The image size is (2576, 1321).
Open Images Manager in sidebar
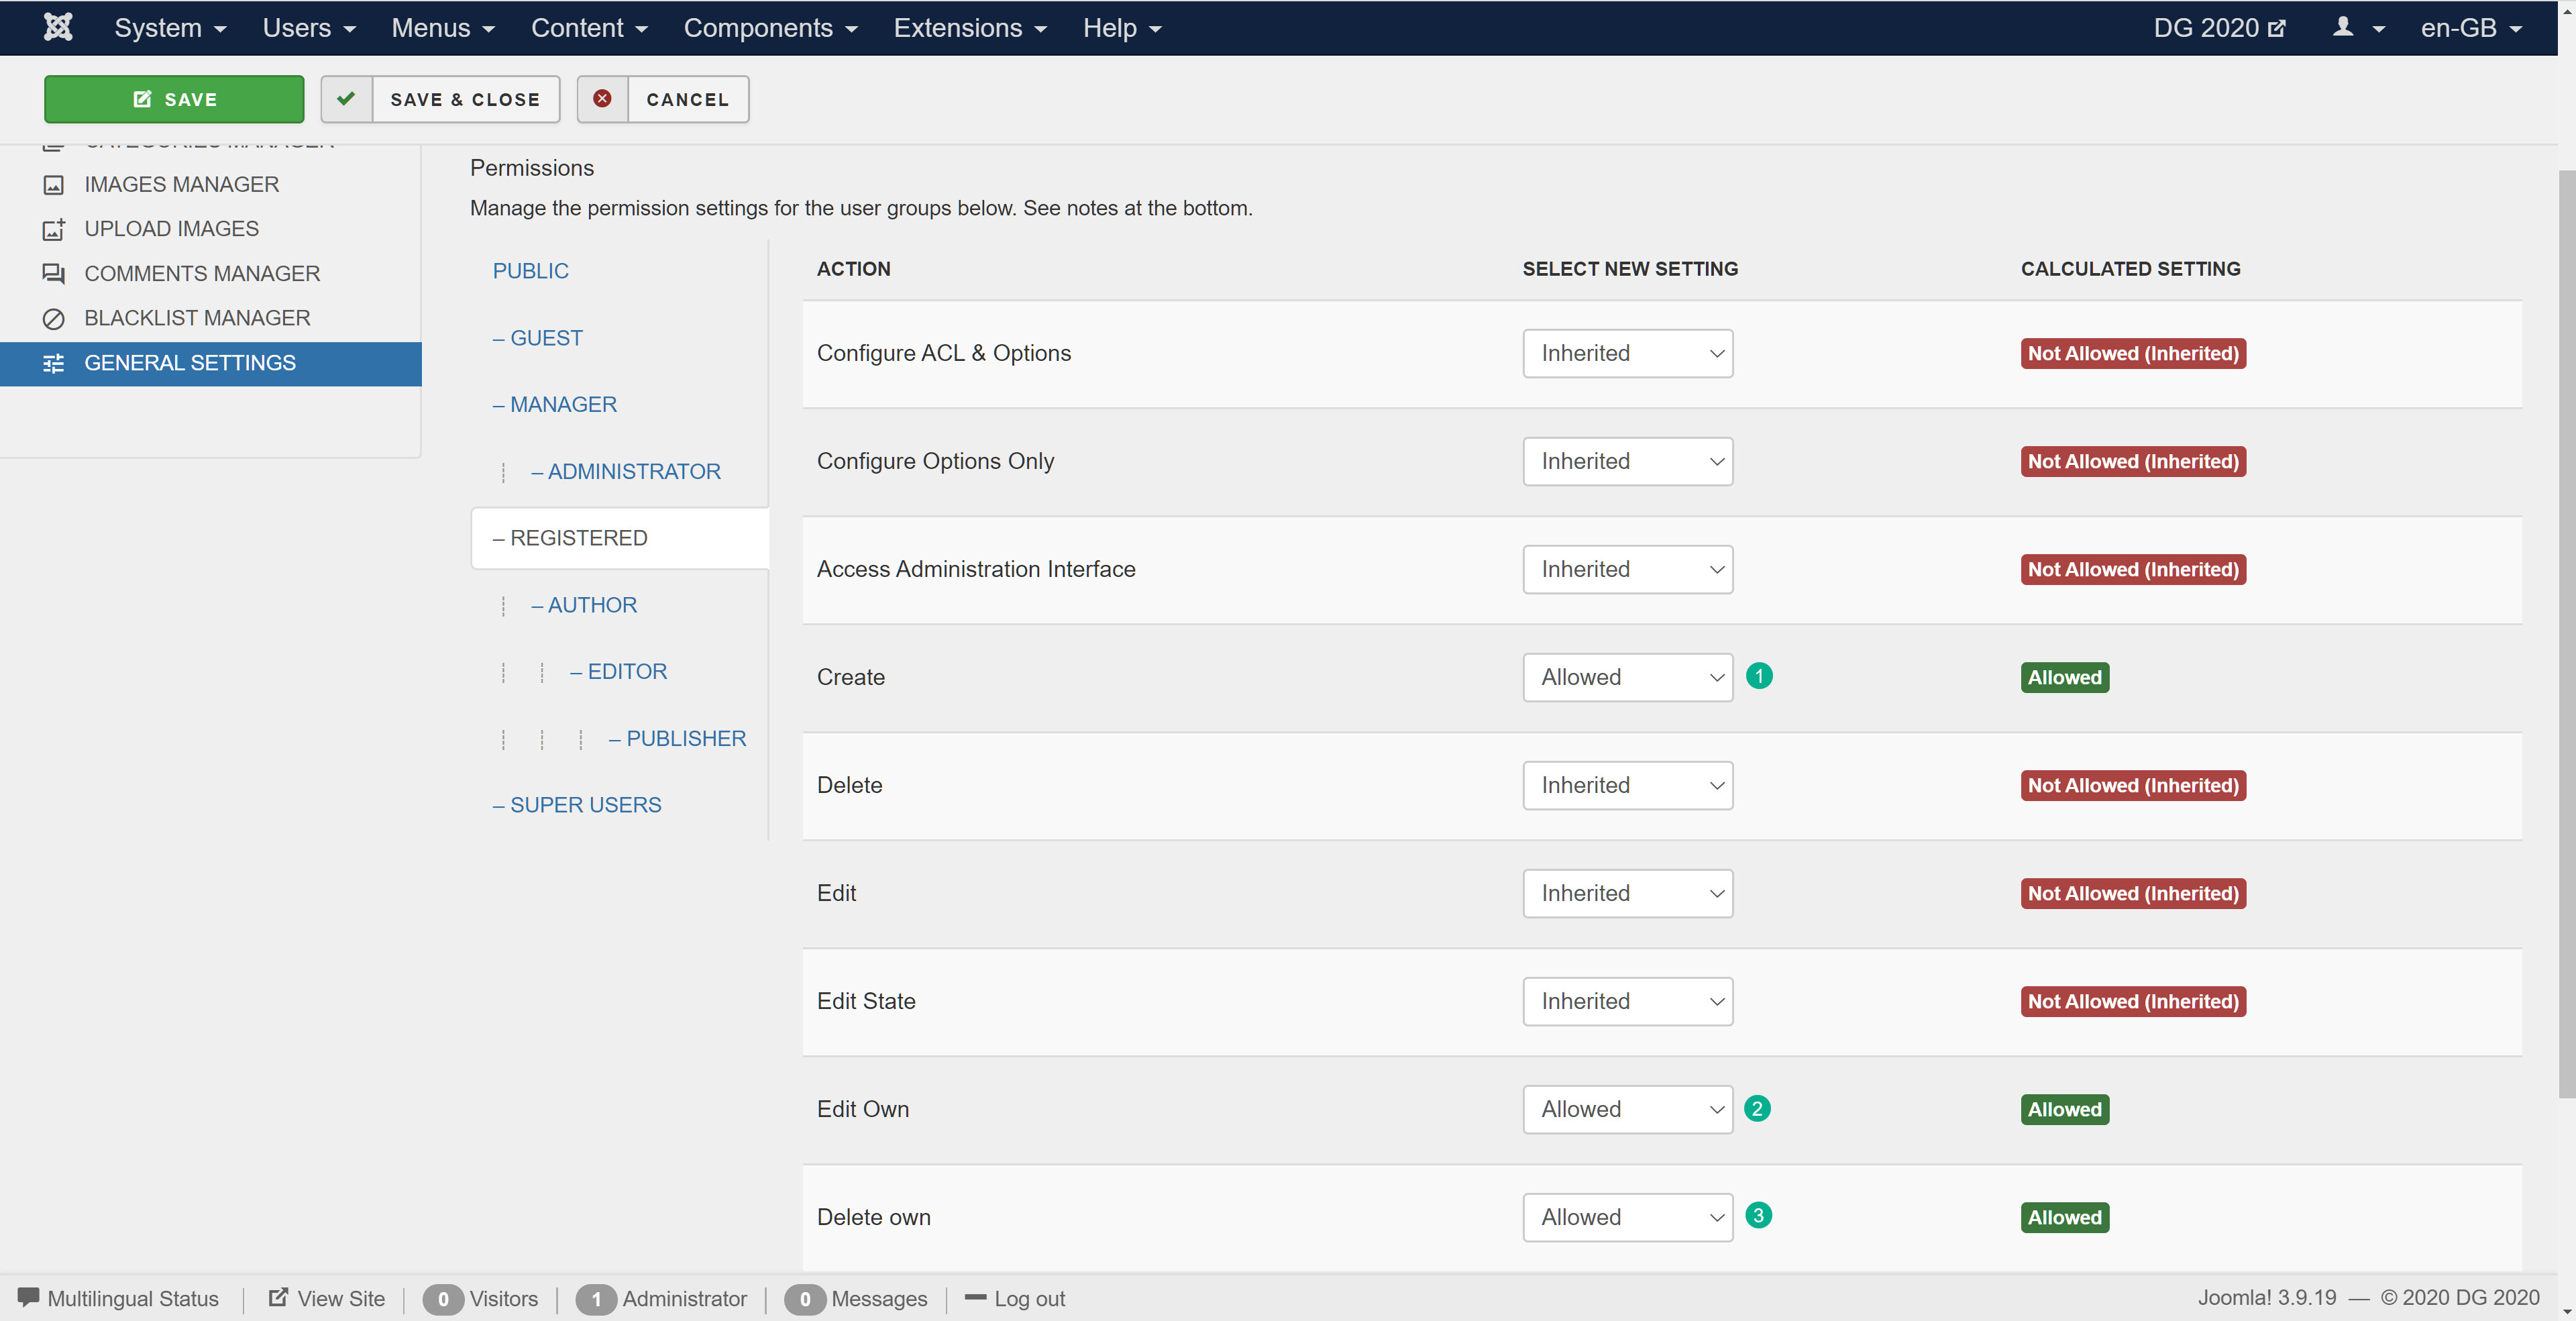pos(181,185)
